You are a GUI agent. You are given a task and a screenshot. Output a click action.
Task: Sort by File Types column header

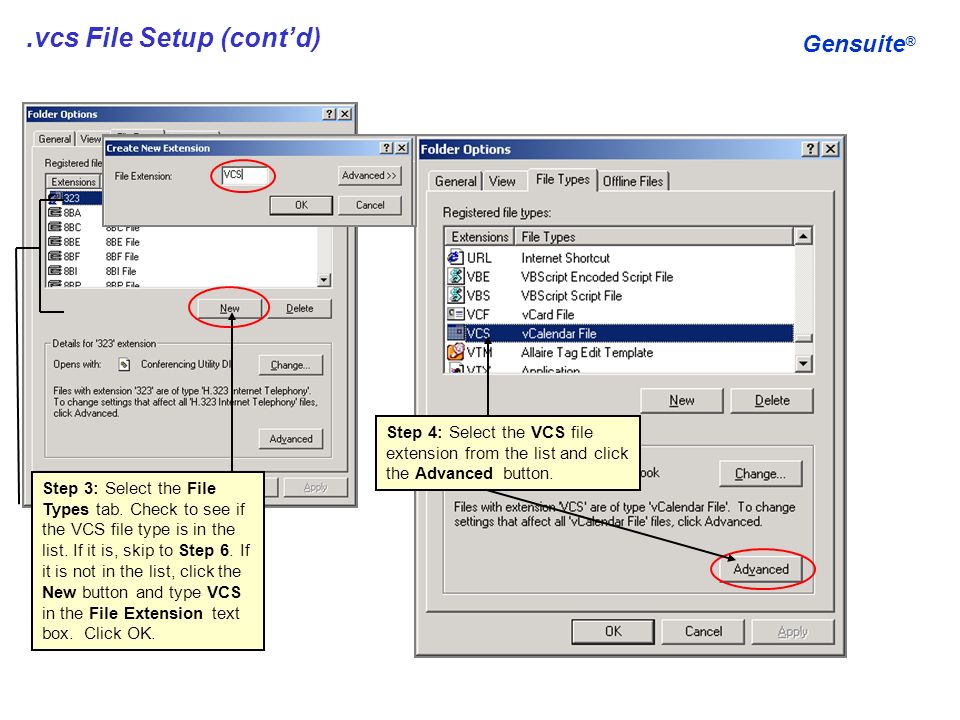click(x=654, y=236)
